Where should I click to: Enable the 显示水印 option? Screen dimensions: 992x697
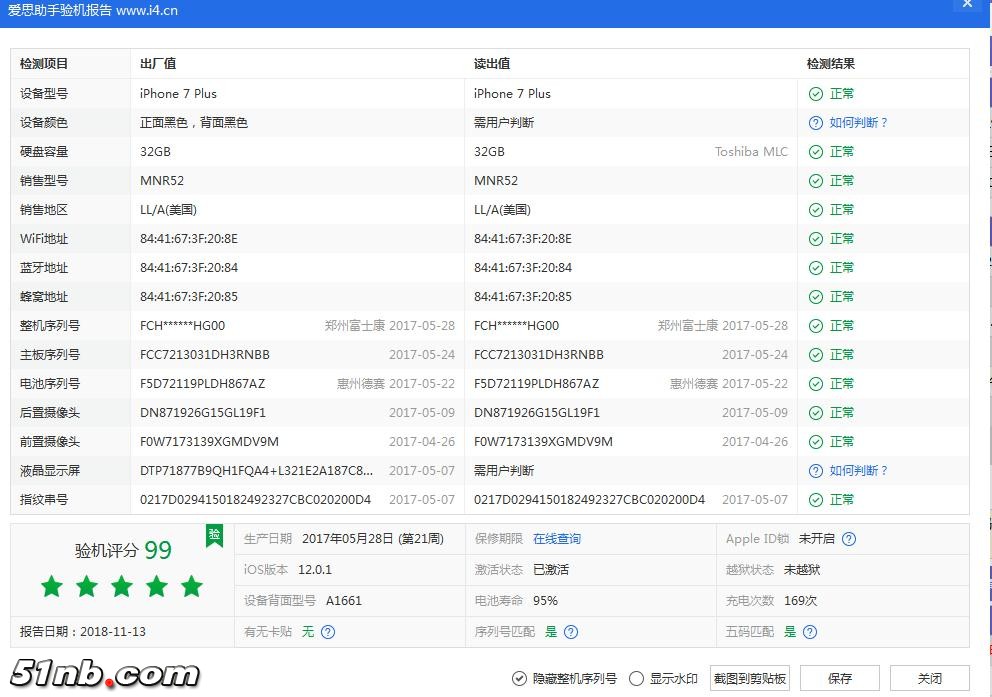(x=637, y=678)
